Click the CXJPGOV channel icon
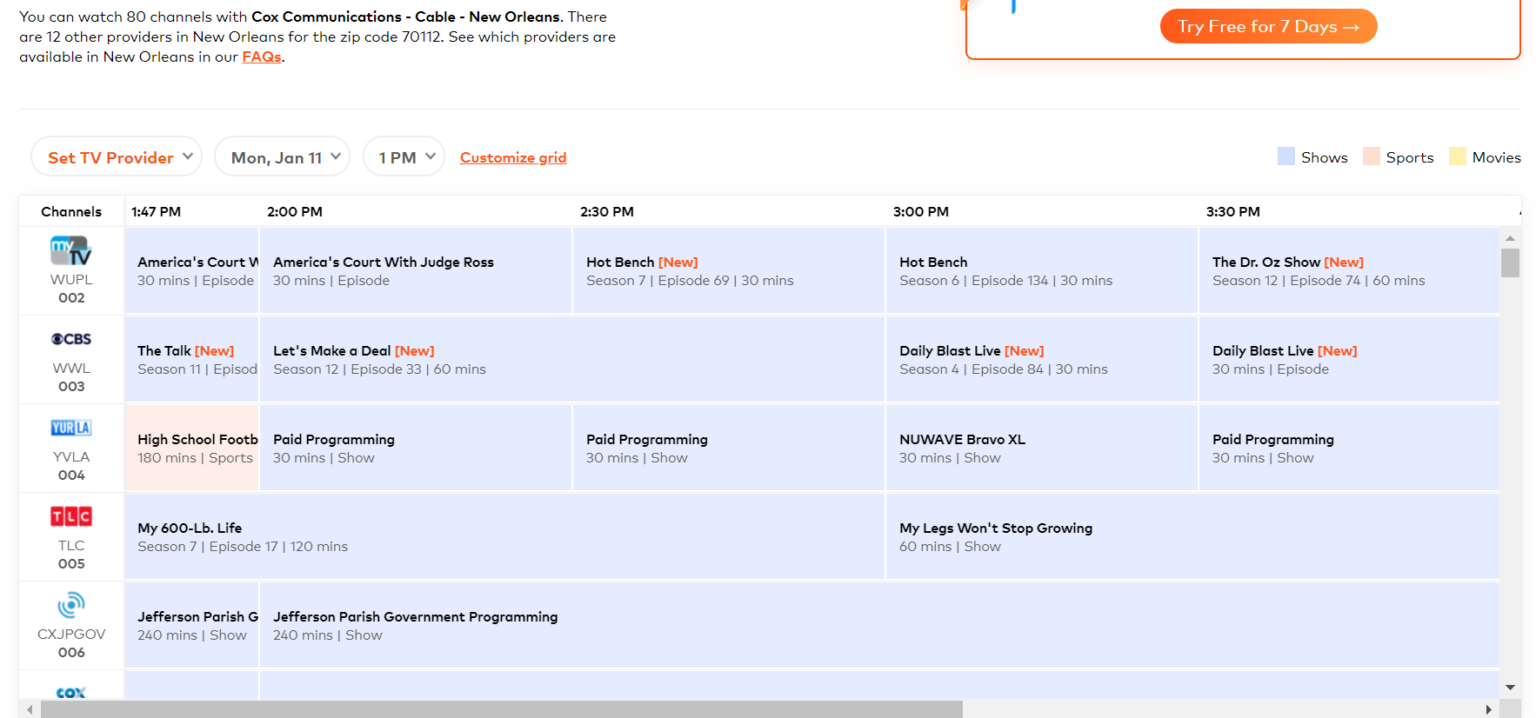 71,605
